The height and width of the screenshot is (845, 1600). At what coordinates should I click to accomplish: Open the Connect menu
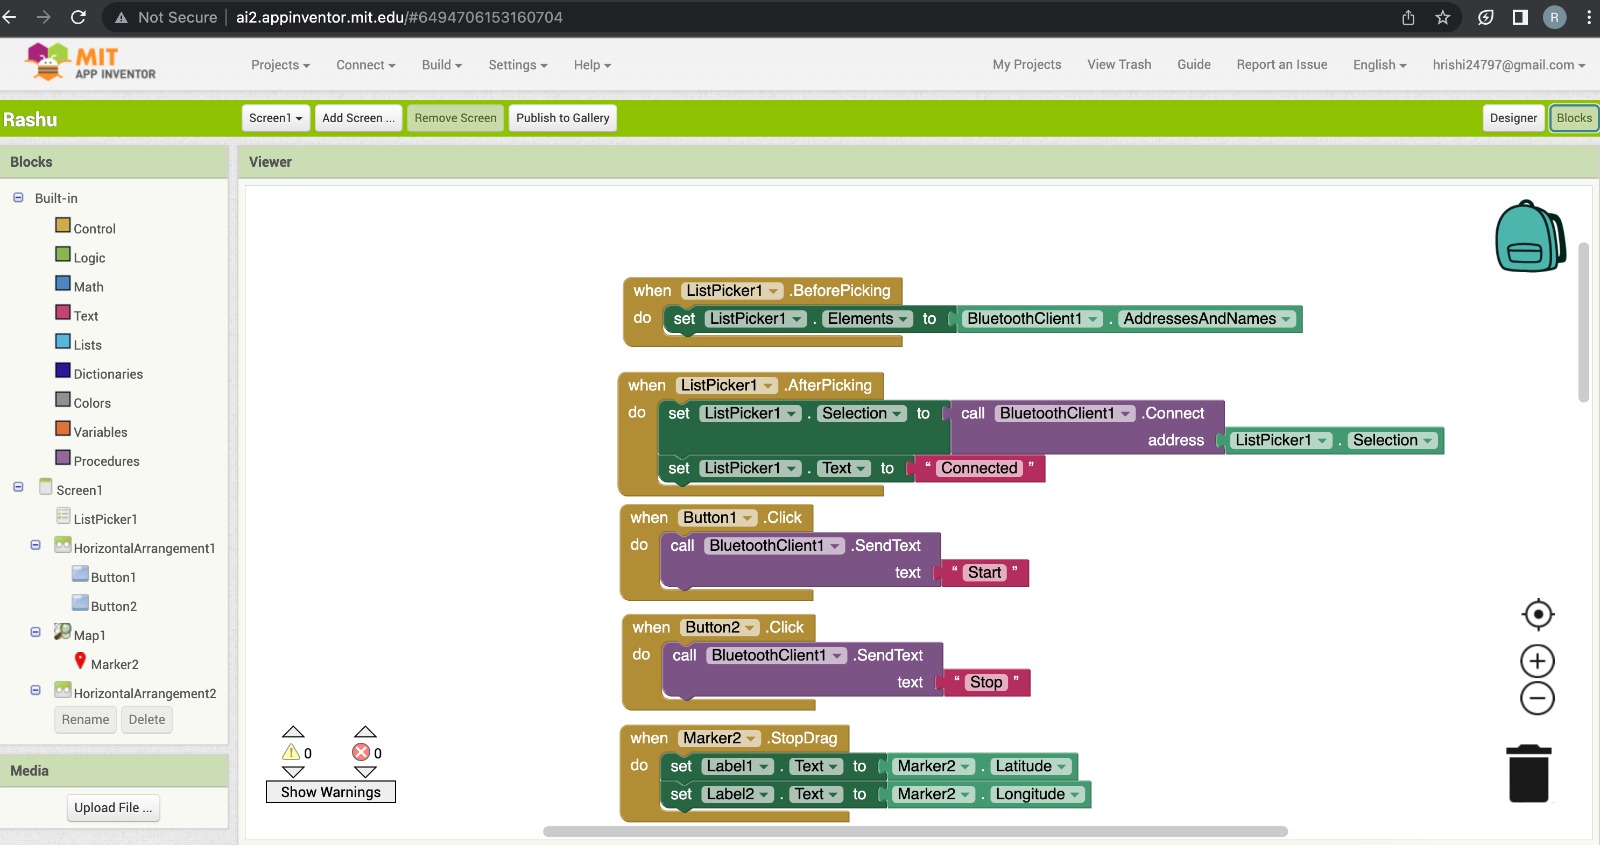365,65
